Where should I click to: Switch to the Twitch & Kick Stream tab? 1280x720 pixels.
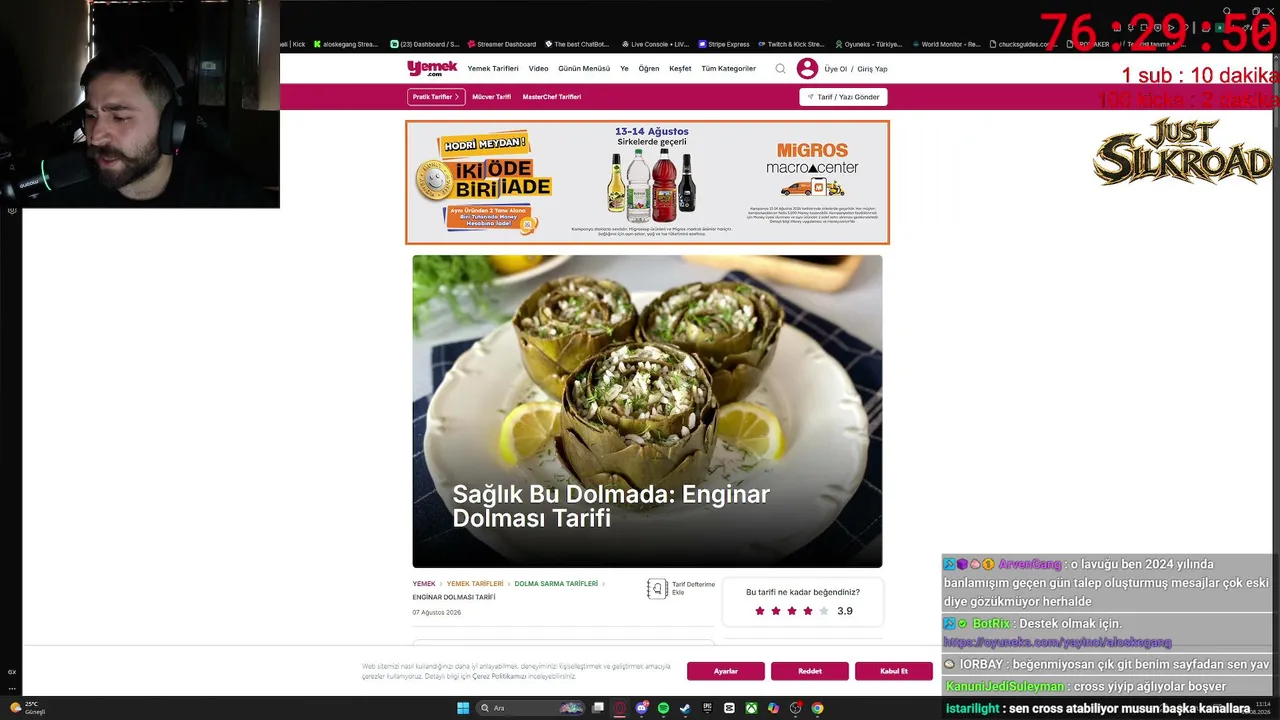pyautogui.click(x=791, y=44)
